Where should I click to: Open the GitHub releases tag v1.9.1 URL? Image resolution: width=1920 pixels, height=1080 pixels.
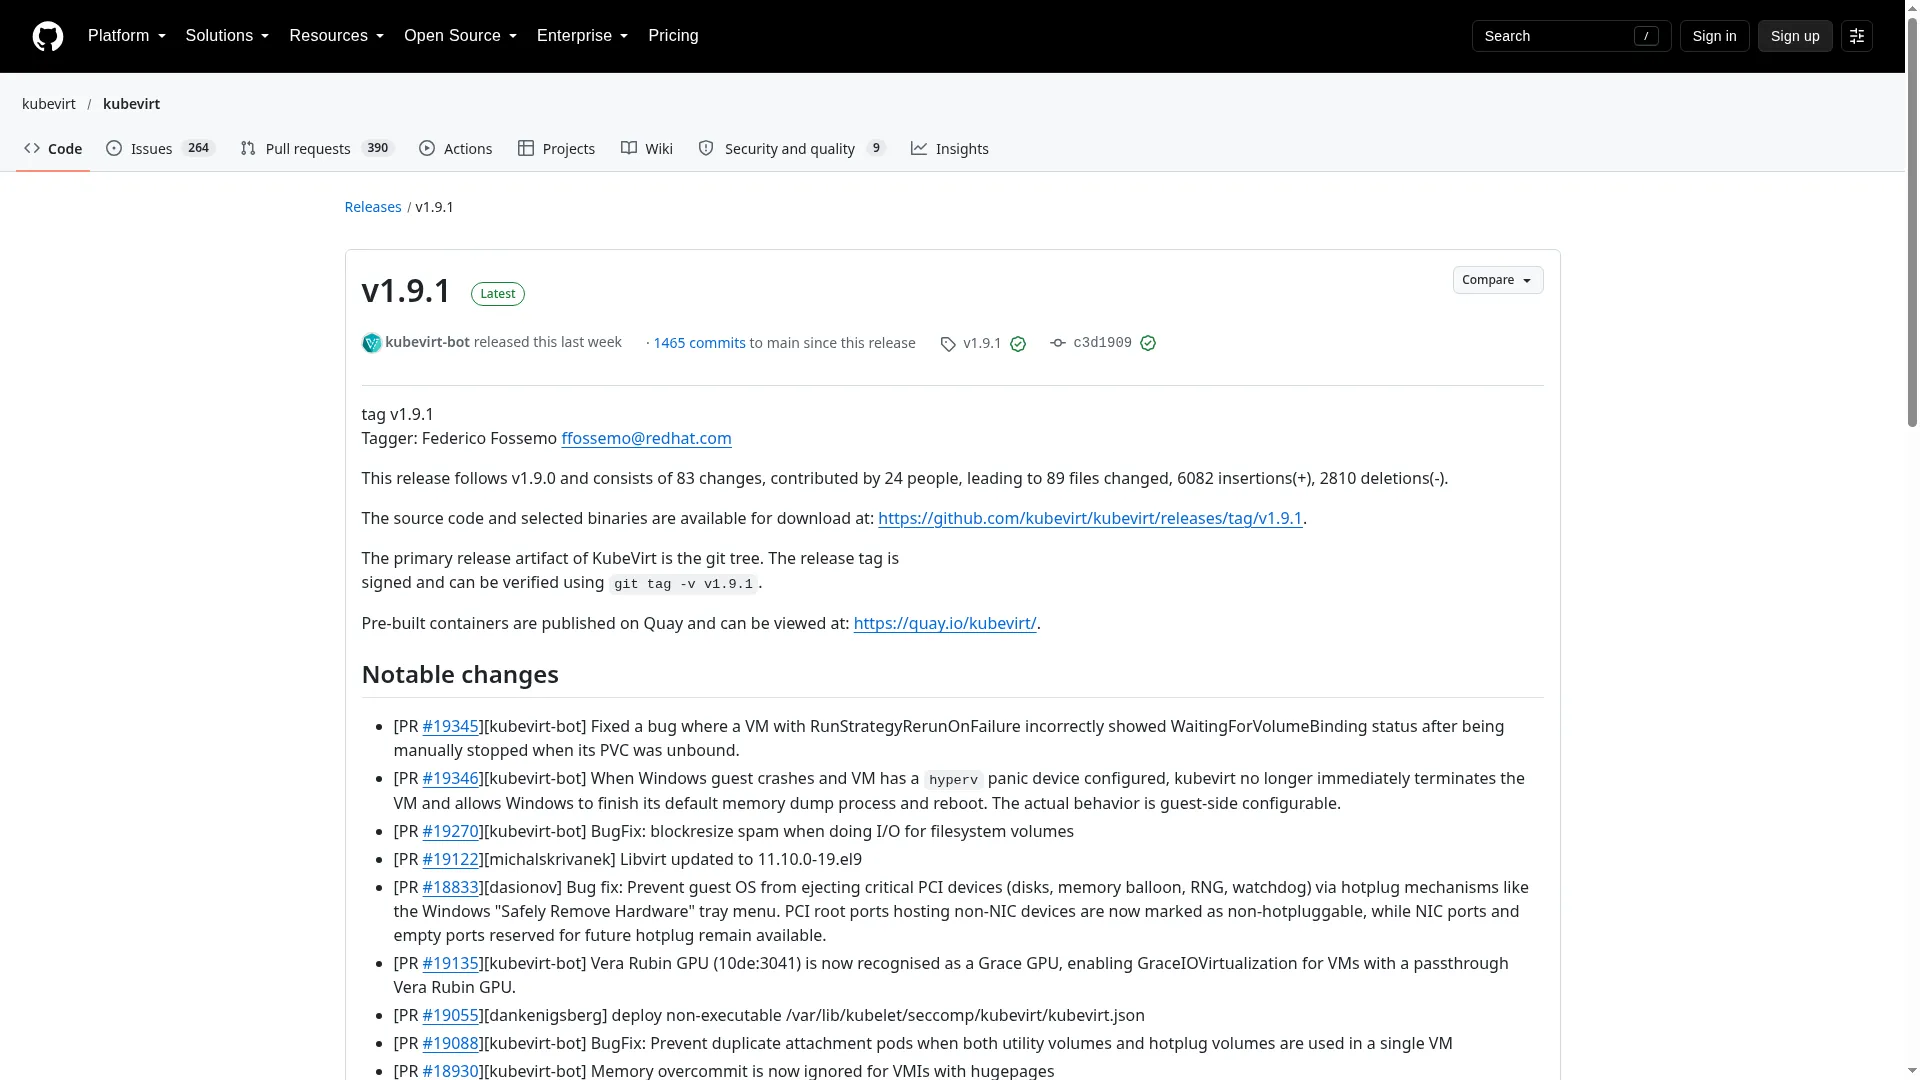[1090, 519]
